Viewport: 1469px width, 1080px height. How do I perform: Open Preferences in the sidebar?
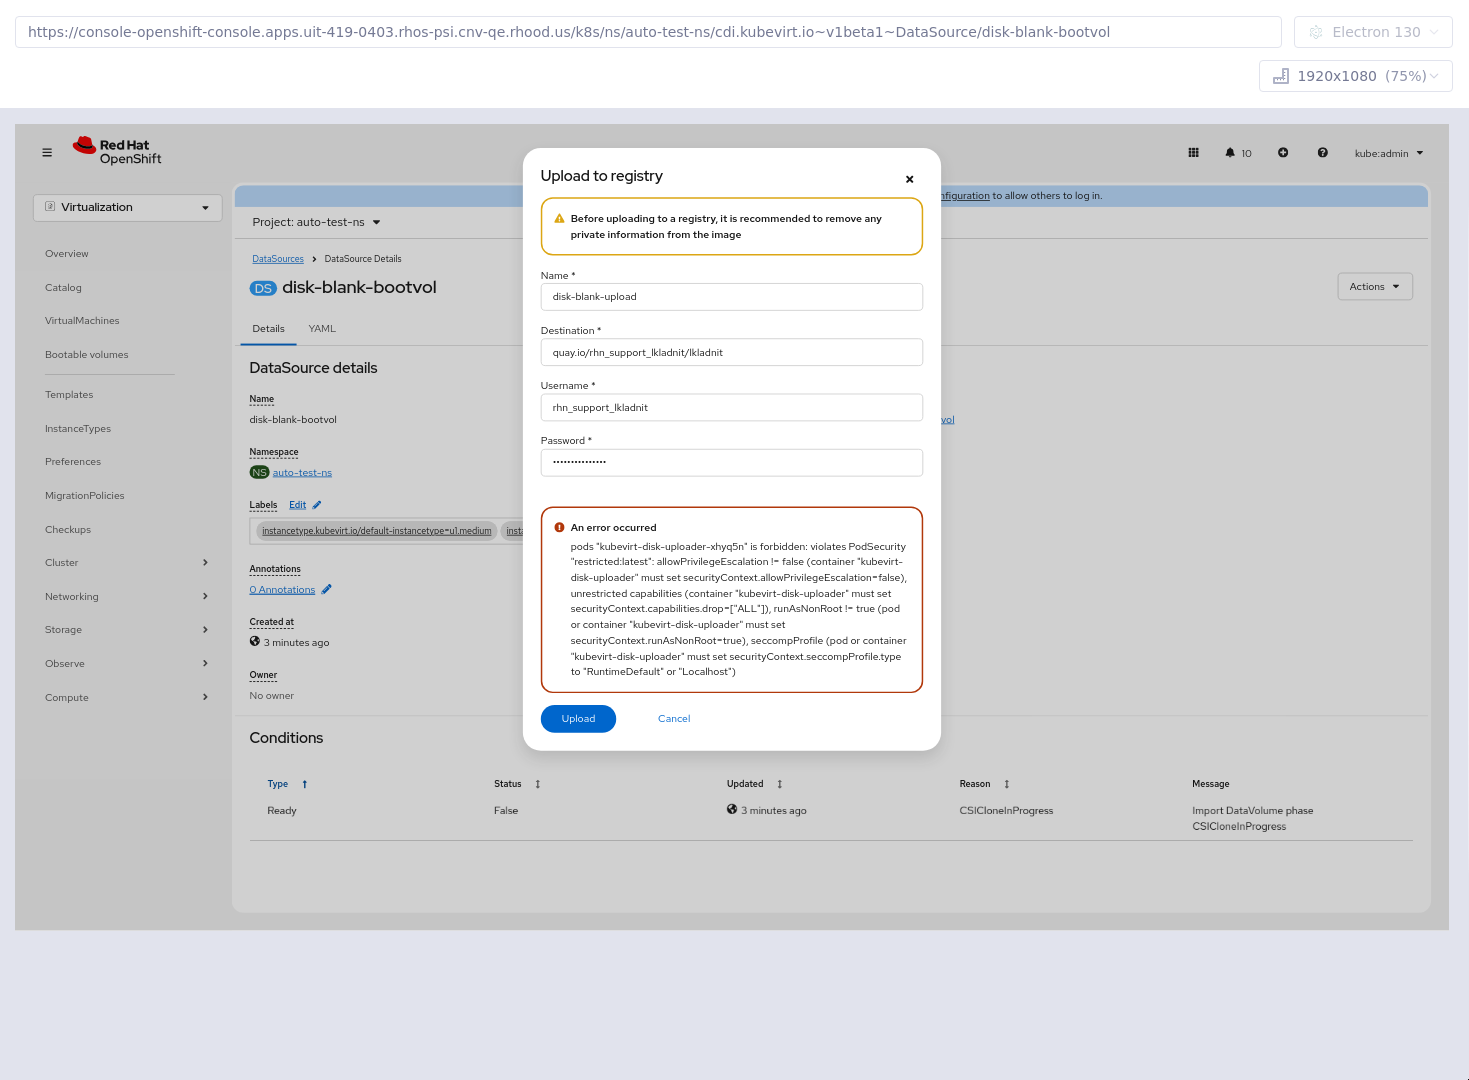pos(73,462)
